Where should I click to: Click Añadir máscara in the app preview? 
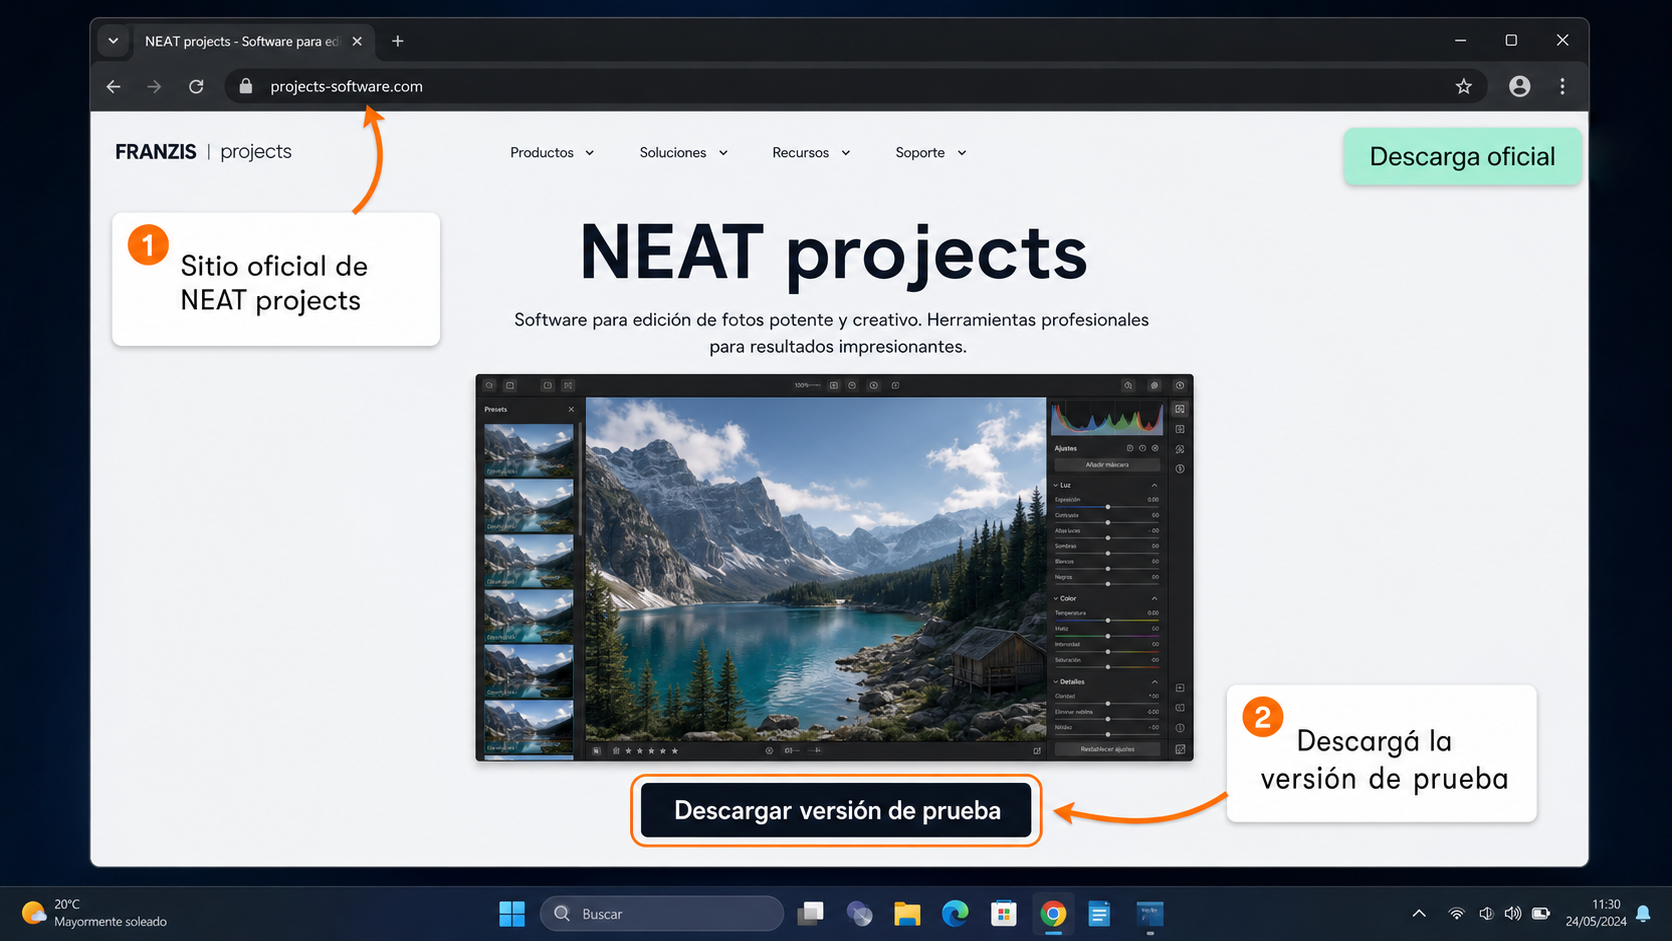pyautogui.click(x=1107, y=465)
